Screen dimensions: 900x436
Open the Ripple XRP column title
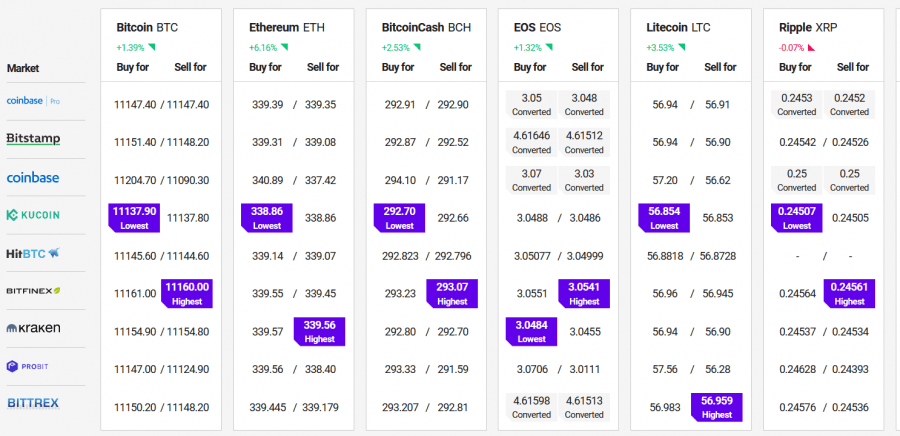(x=808, y=28)
